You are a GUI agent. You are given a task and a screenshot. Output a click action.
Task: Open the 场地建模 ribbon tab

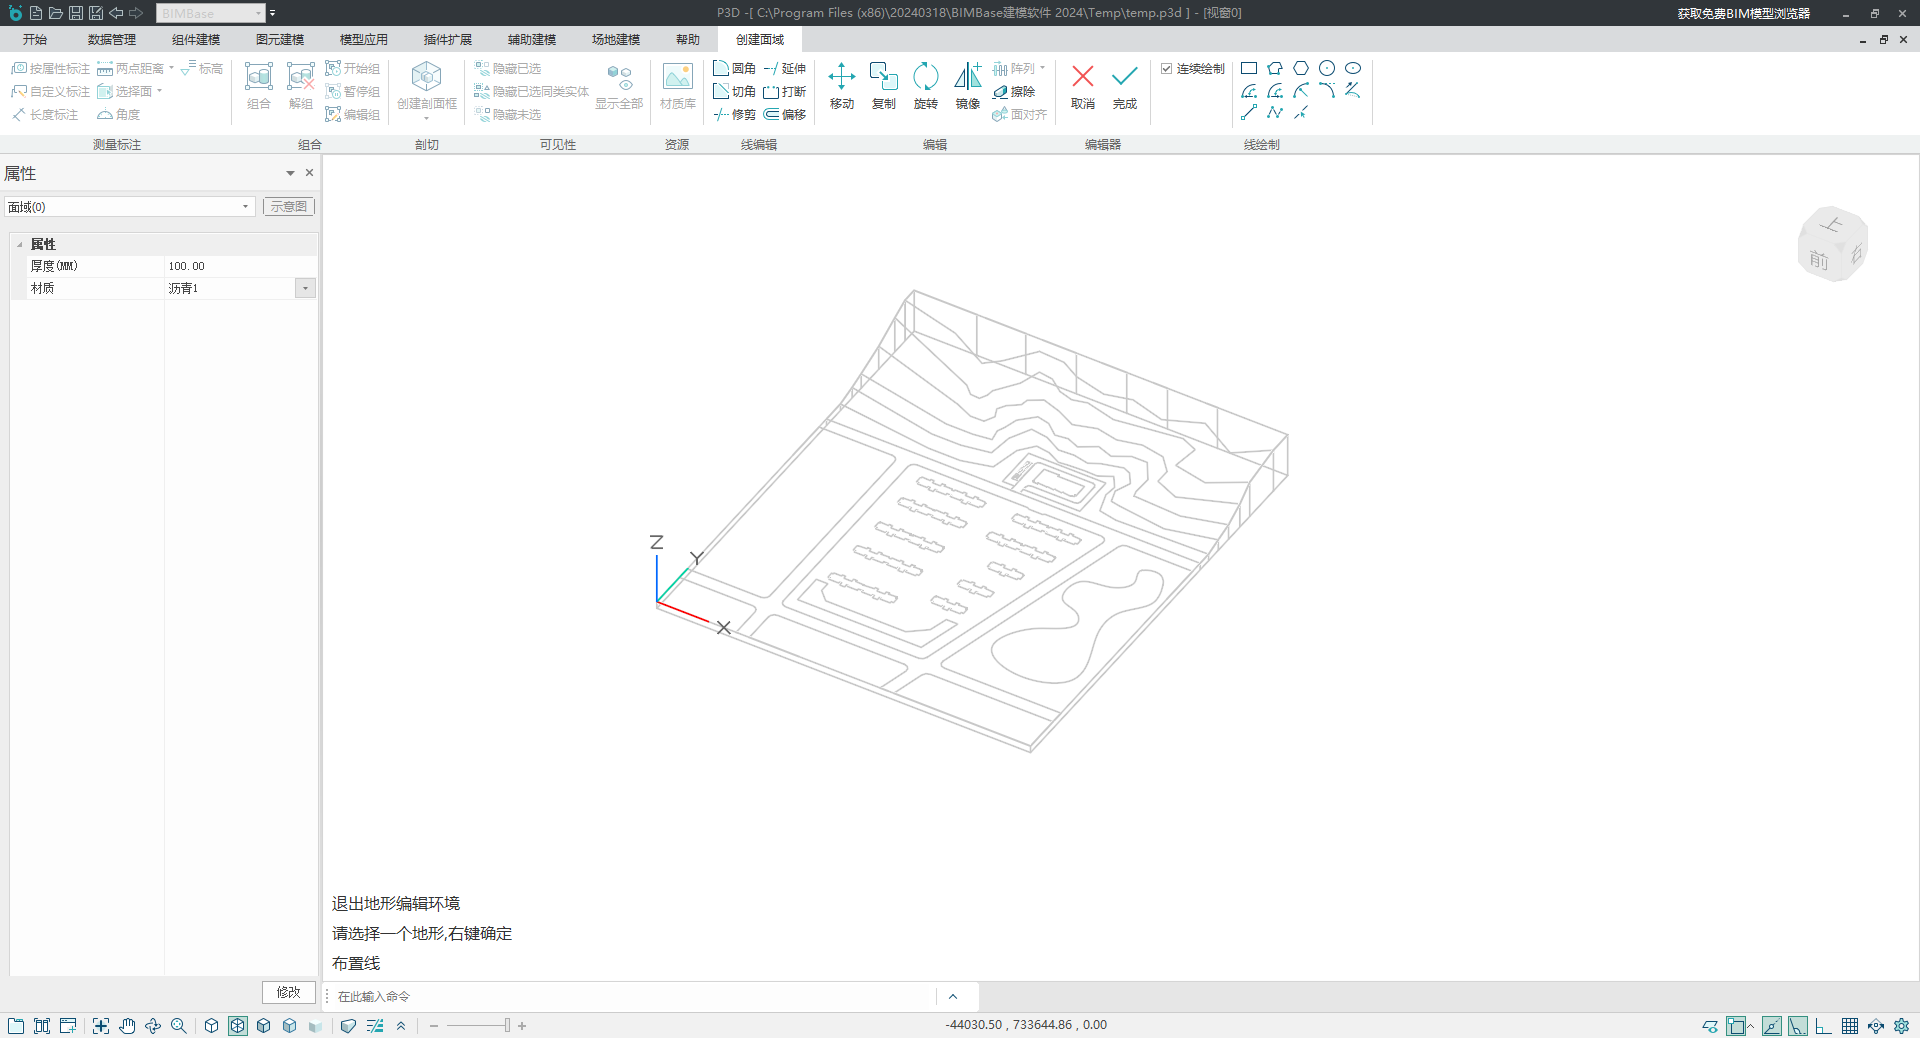click(615, 40)
